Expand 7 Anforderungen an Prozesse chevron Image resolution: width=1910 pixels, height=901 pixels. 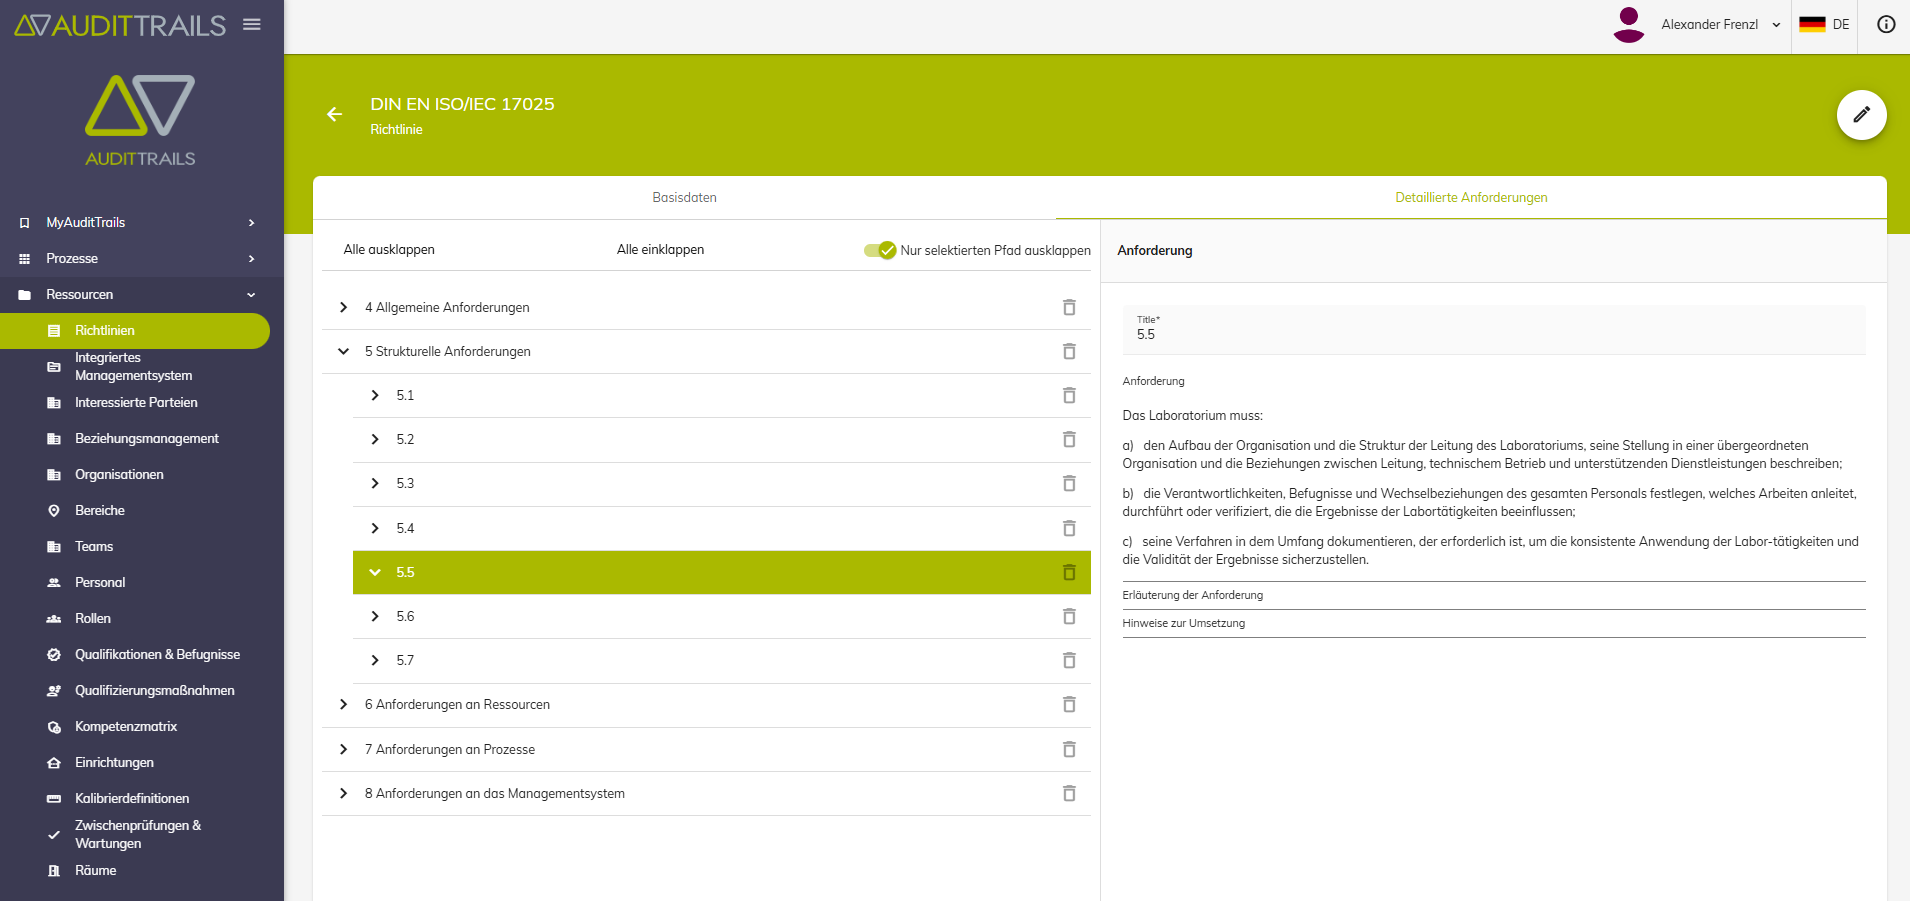(x=343, y=749)
